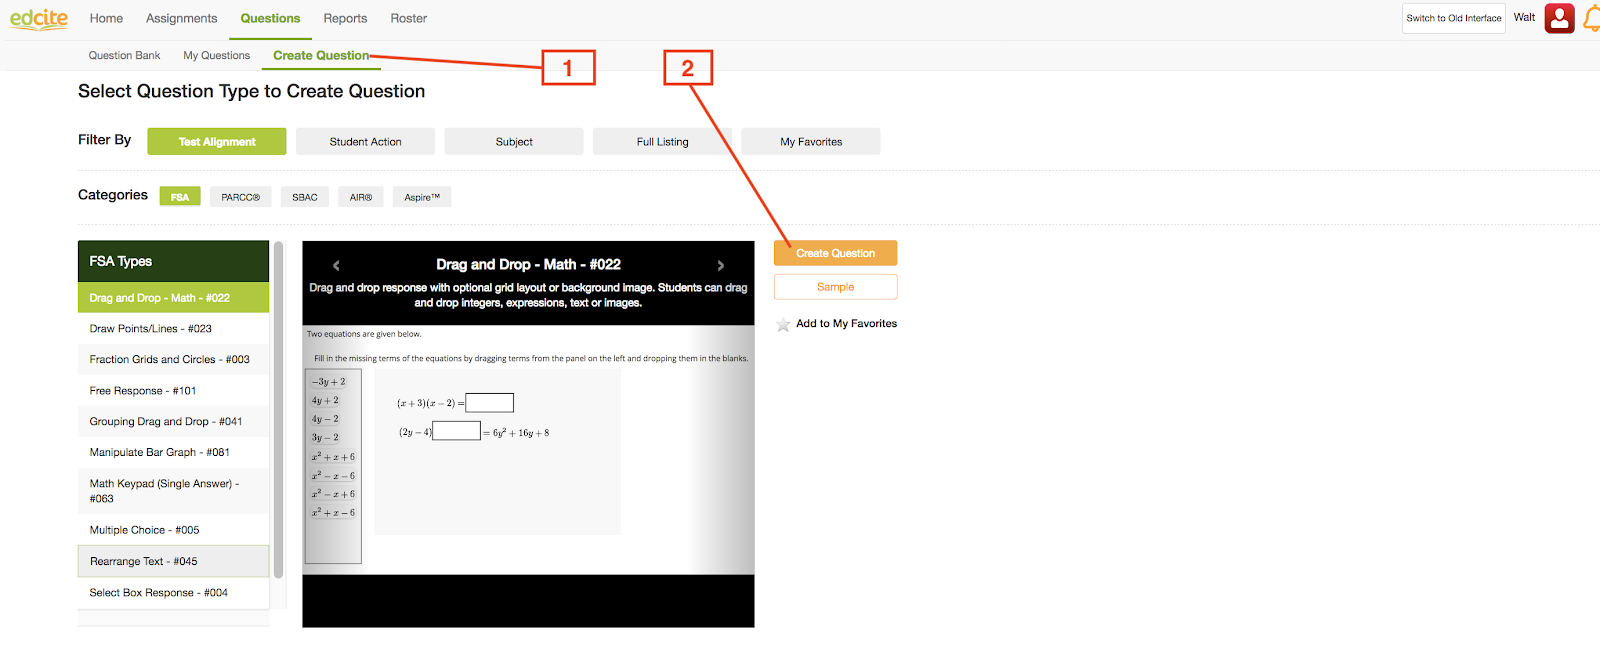
Task: Open the Home menu
Action: tap(106, 18)
